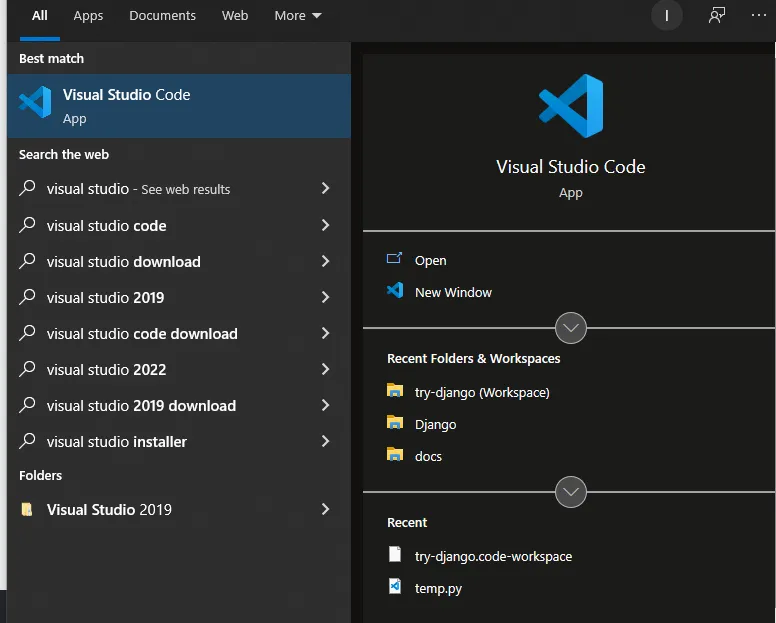Screen dimensions: 776x623
Task: Switch to the Apps tab
Action: pos(88,16)
